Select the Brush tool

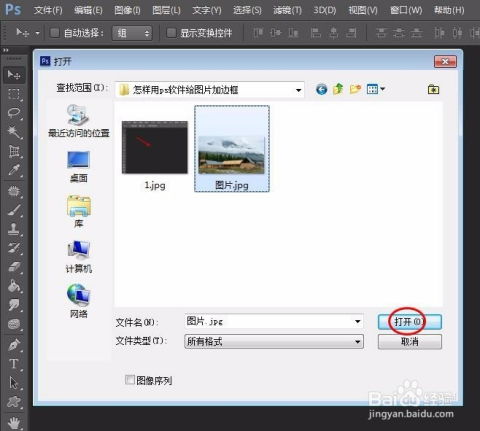(14, 210)
